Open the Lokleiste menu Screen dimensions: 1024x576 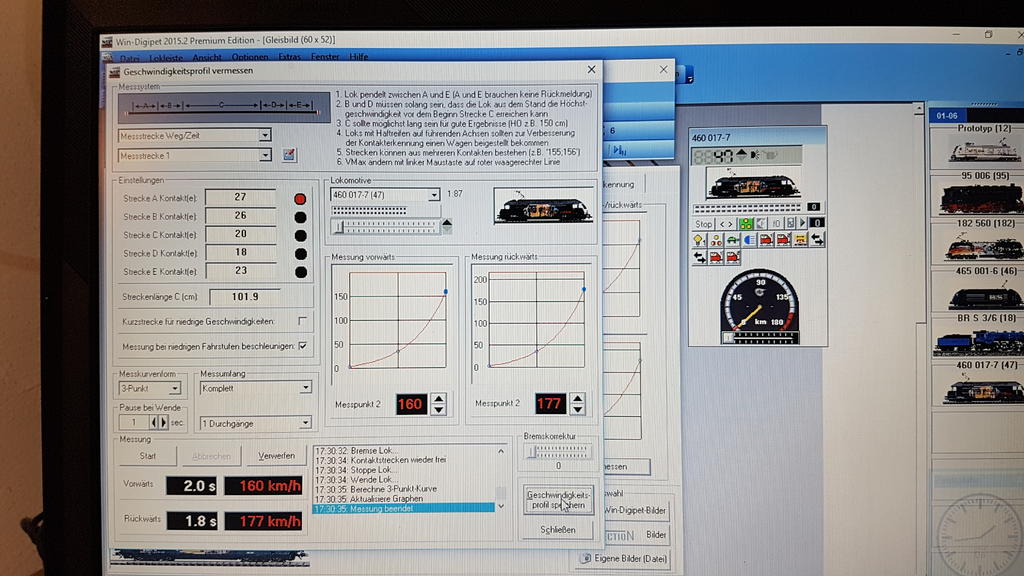[166, 57]
